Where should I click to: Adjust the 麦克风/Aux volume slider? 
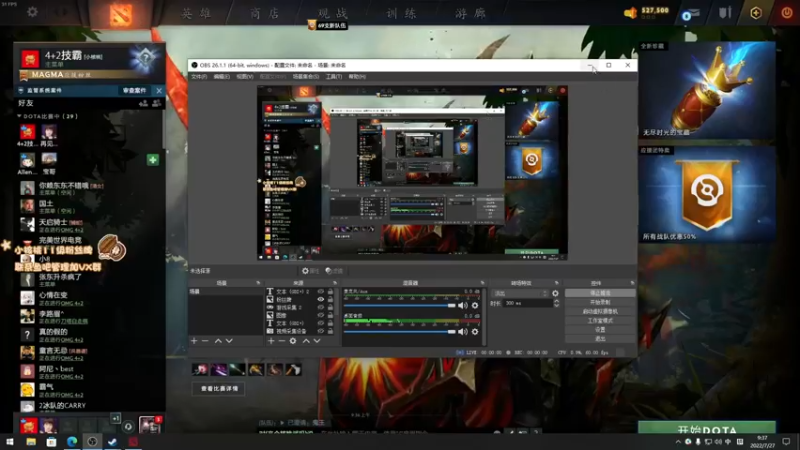pyautogui.click(x=399, y=306)
